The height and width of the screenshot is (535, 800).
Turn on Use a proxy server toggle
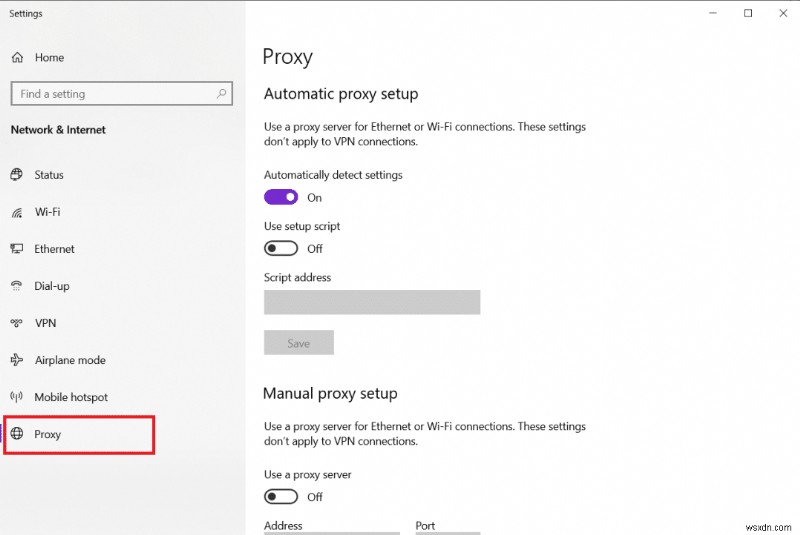[281, 496]
